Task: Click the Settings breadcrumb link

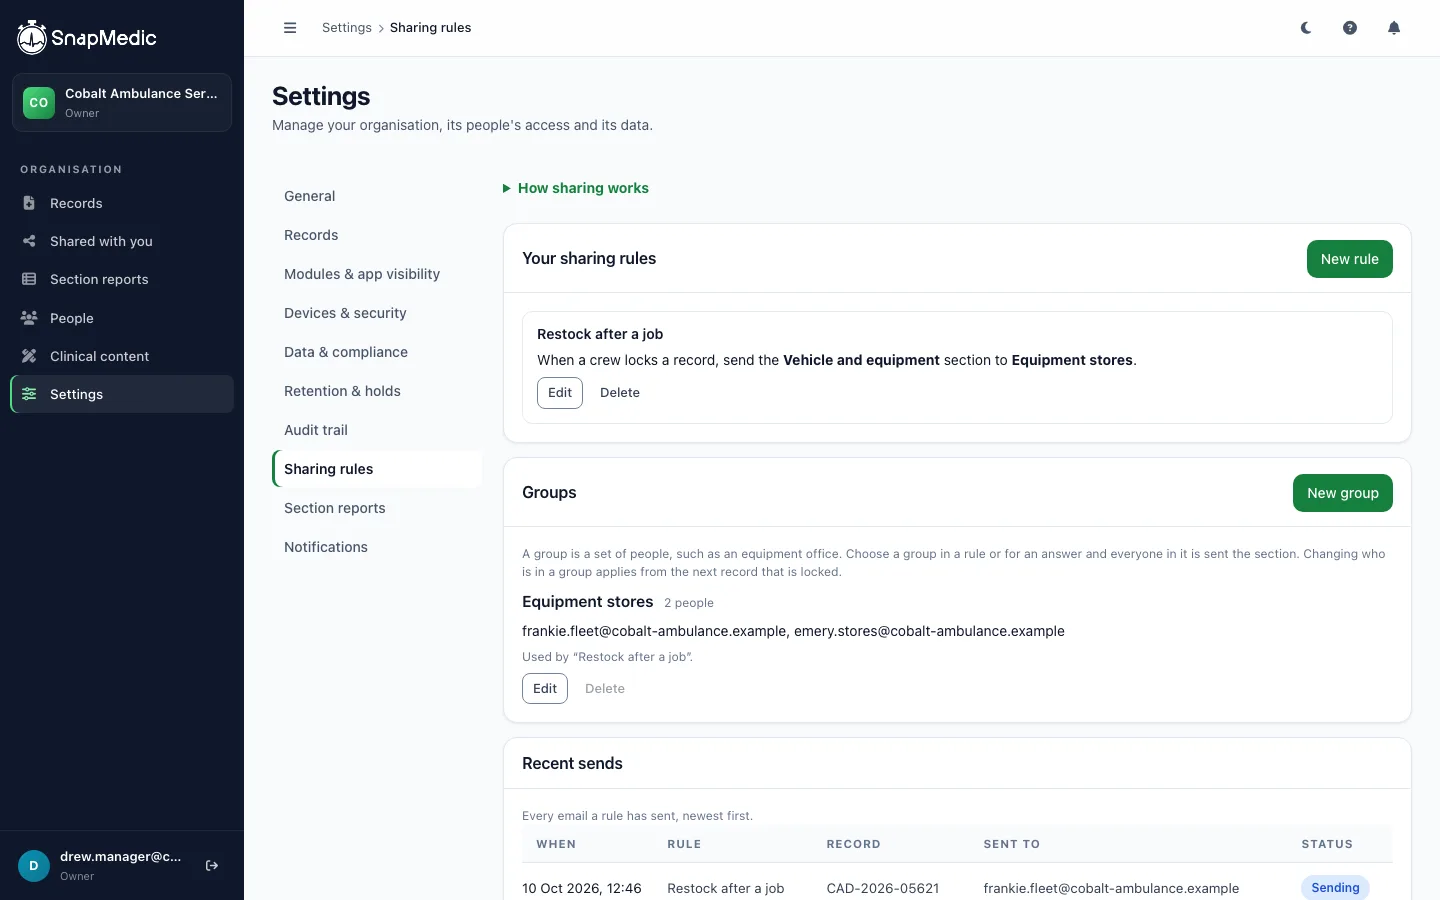Action: tap(347, 28)
